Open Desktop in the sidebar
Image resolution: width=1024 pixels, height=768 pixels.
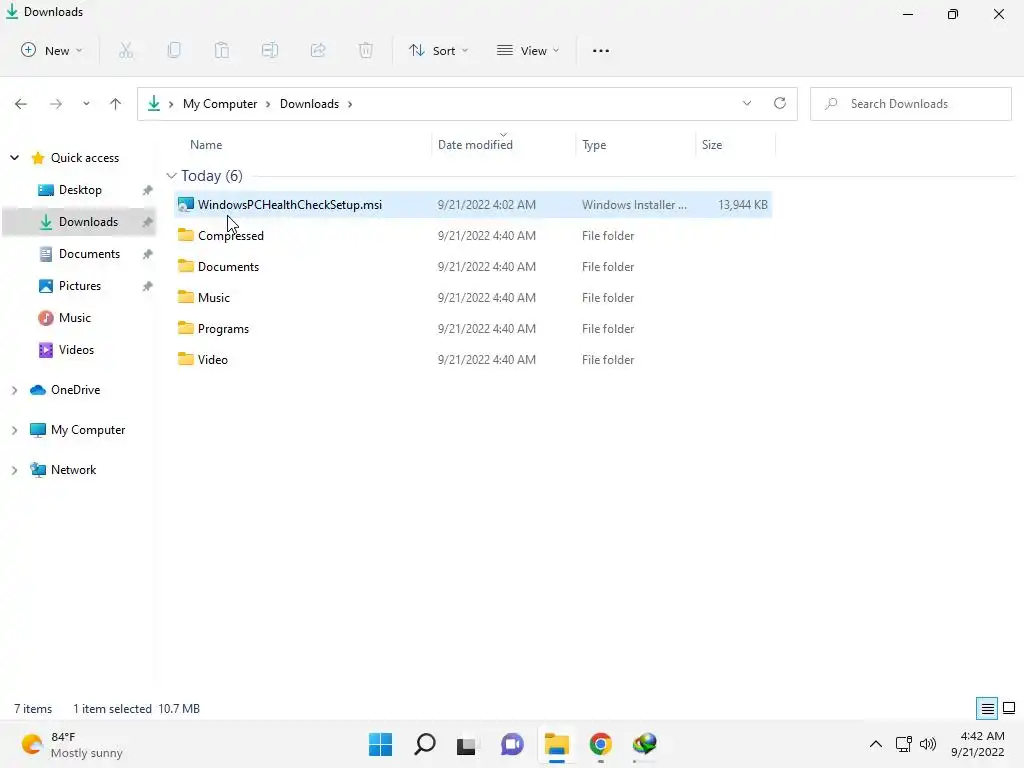pos(80,190)
